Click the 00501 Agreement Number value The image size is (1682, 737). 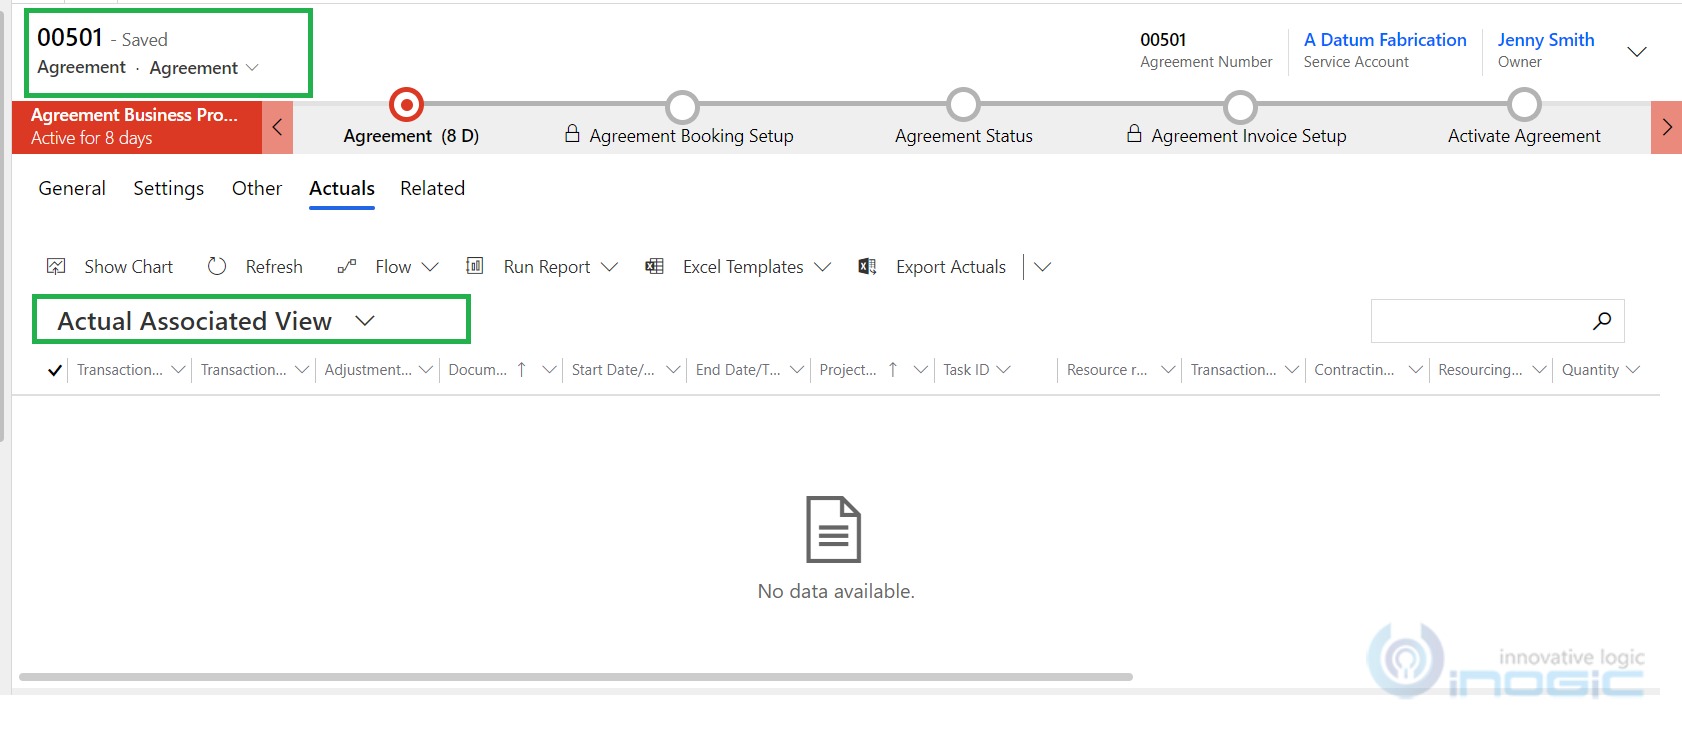tap(1163, 40)
